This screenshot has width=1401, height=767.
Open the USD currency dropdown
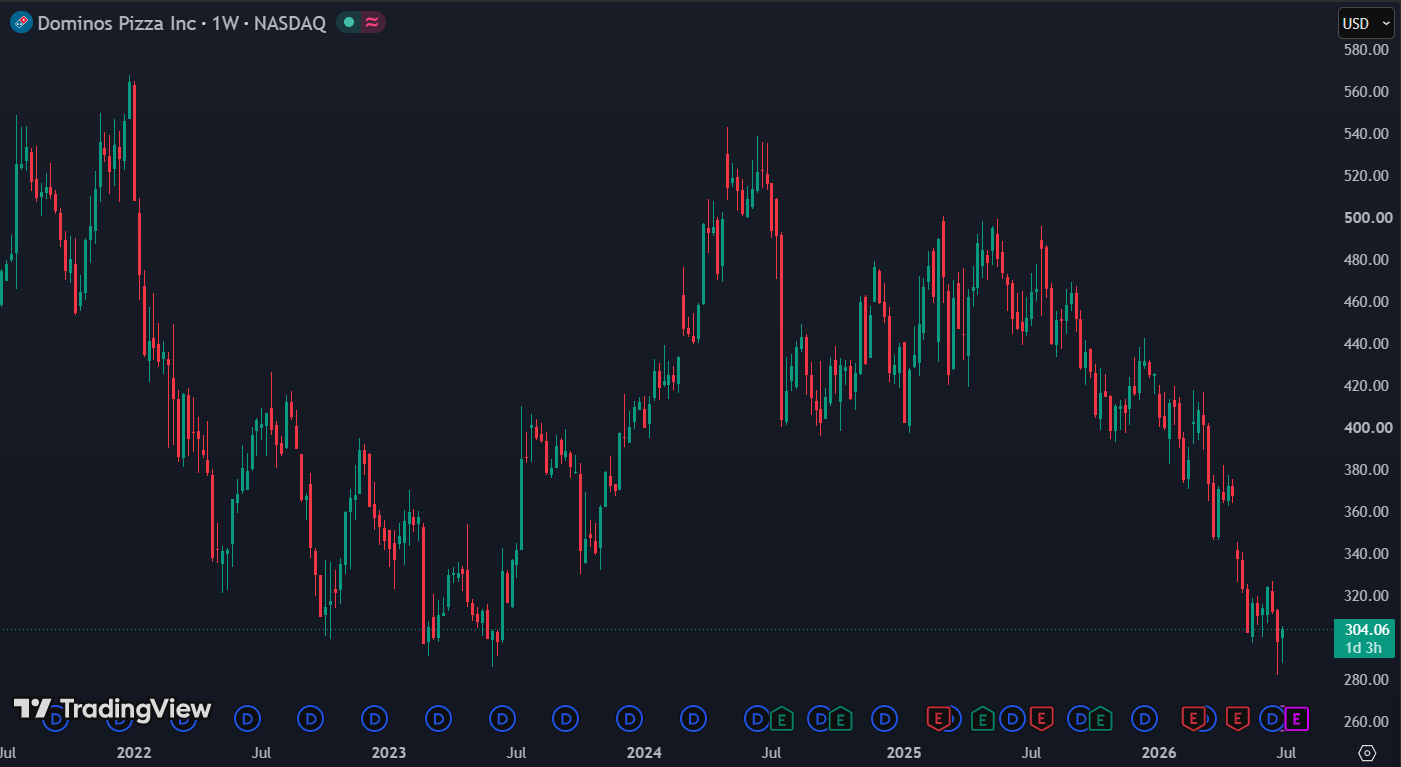[x=1366, y=23]
